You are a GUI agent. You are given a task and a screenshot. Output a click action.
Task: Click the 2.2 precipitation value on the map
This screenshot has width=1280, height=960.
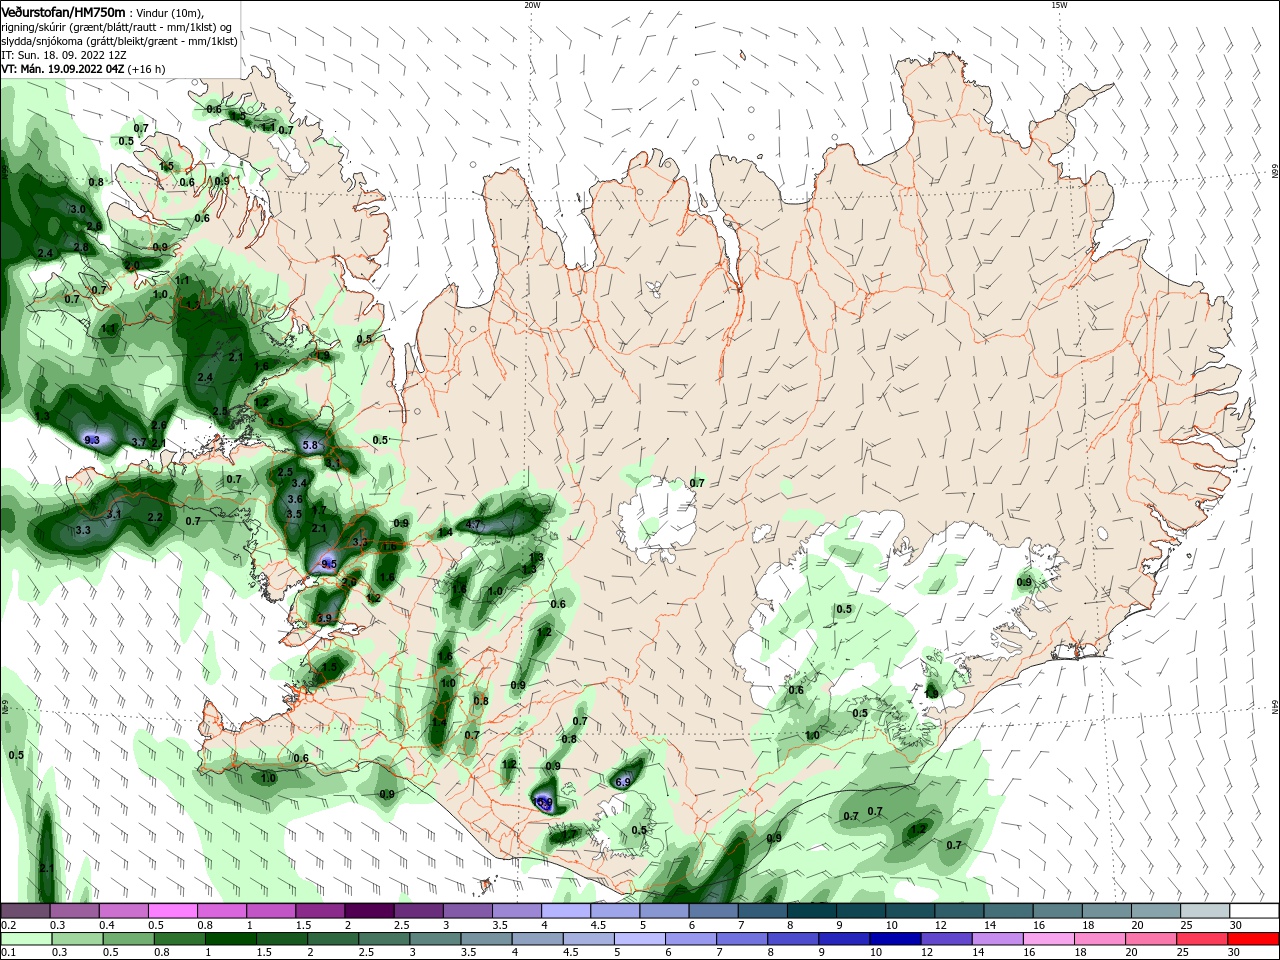154,517
